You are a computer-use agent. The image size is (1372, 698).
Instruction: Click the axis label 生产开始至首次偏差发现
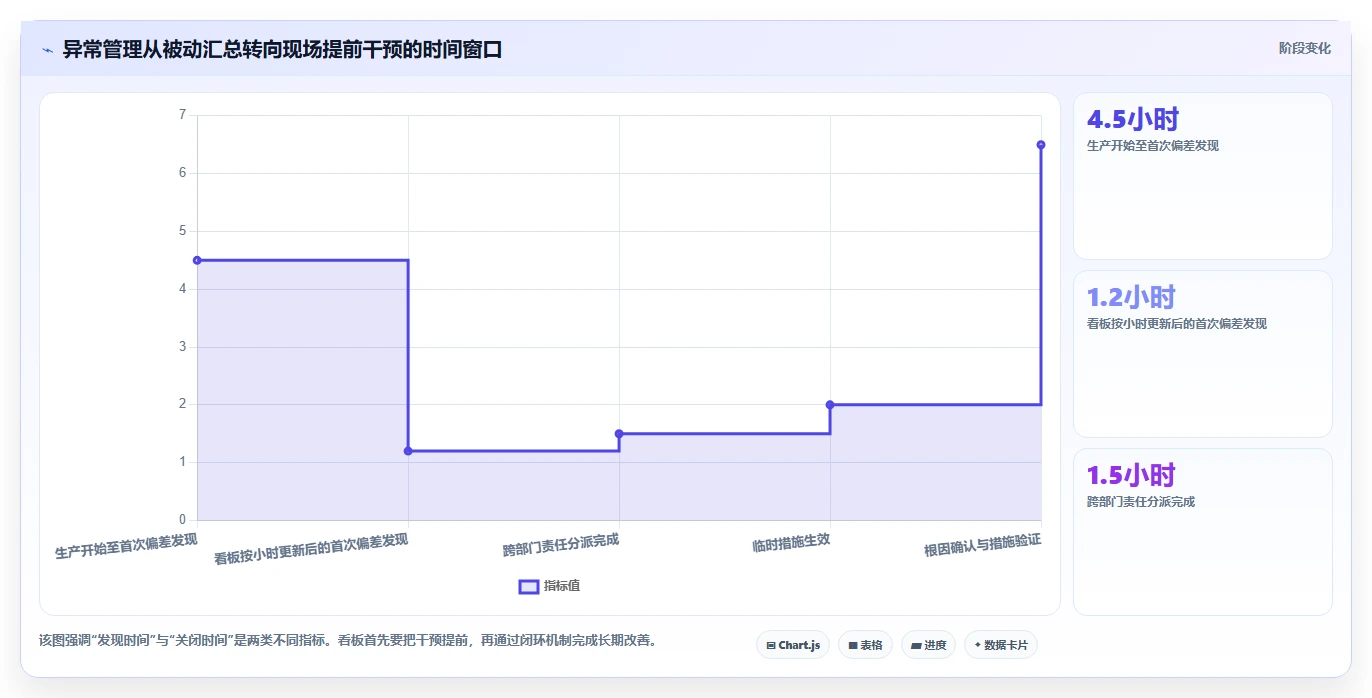[x=126, y=547]
